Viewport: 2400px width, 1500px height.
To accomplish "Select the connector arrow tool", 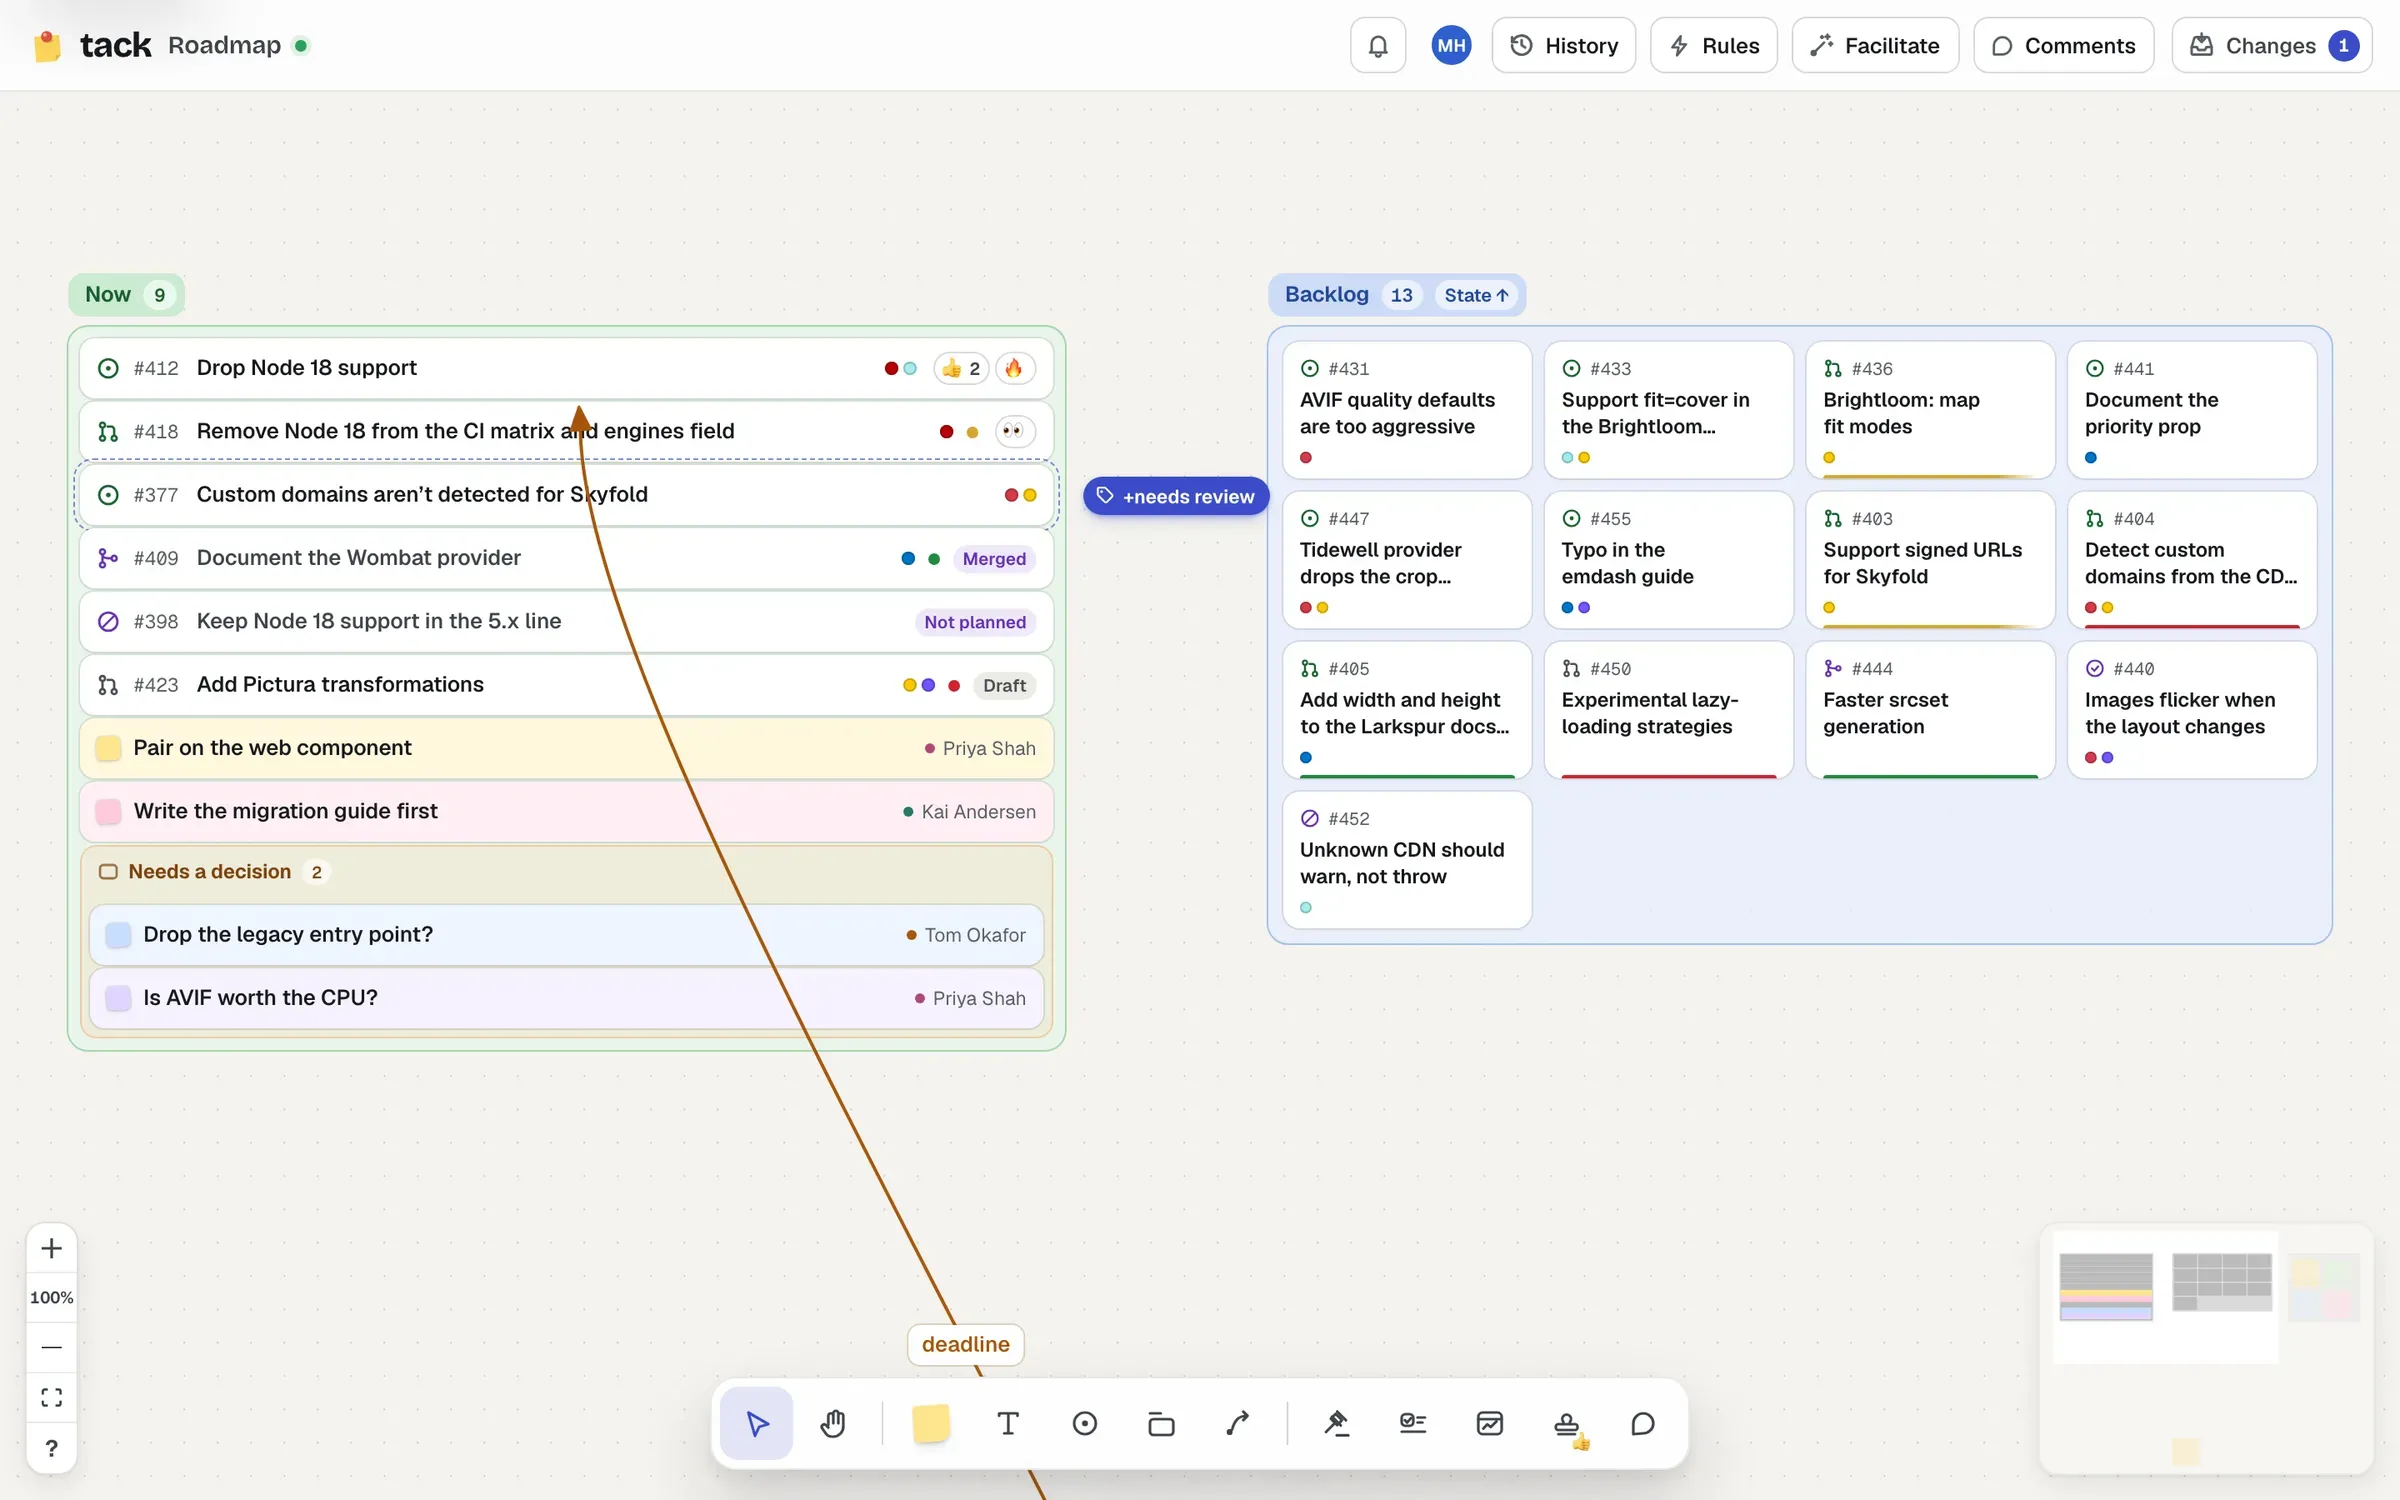I will coord(1238,1423).
